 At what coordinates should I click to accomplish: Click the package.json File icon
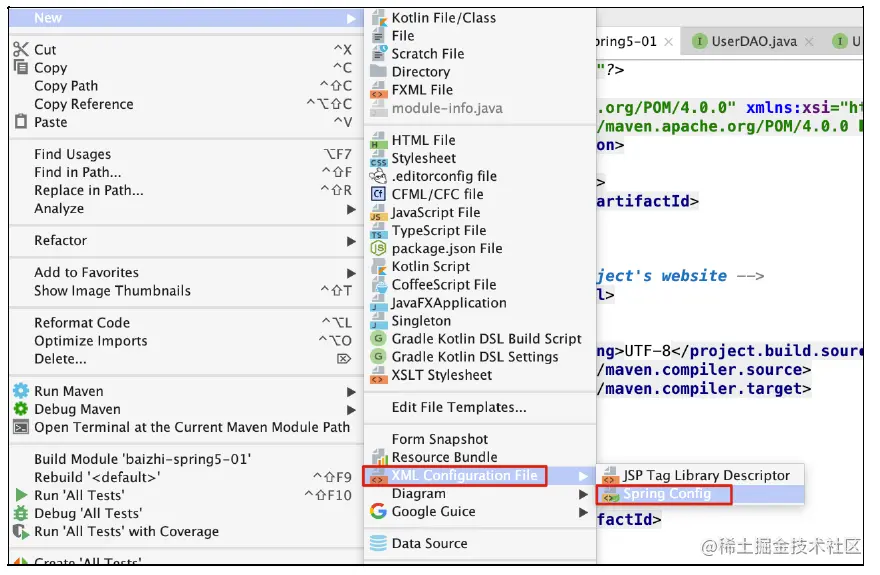(379, 248)
